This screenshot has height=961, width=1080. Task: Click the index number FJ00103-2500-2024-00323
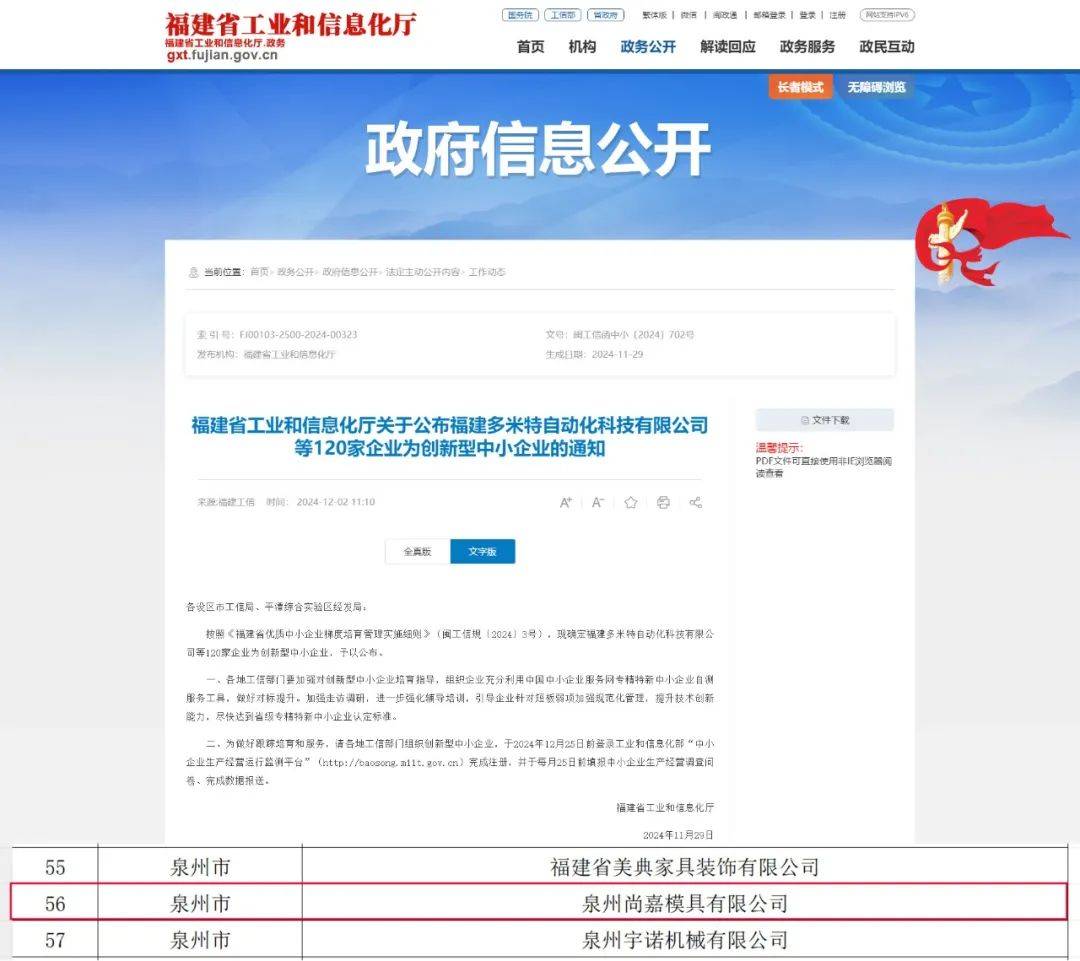pyautogui.click(x=298, y=335)
